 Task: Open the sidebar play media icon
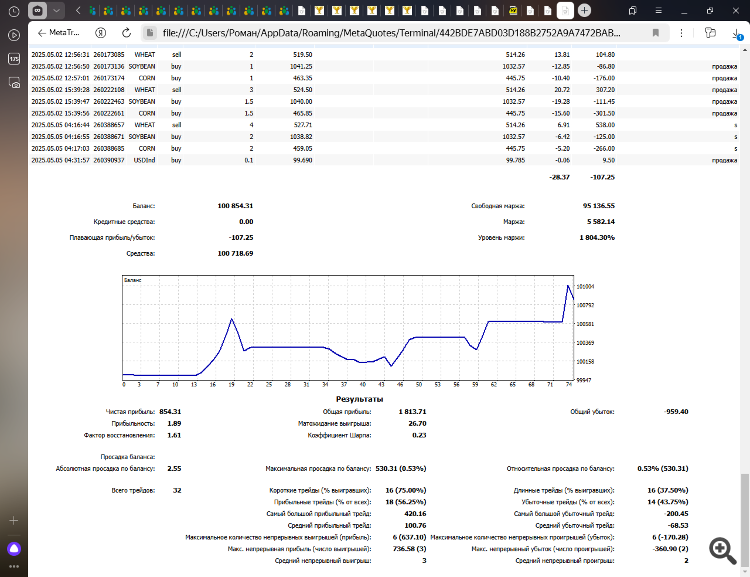[x=14, y=35]
